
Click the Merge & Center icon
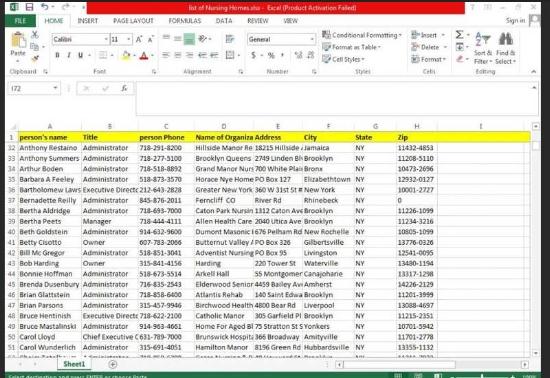point(230,55)
